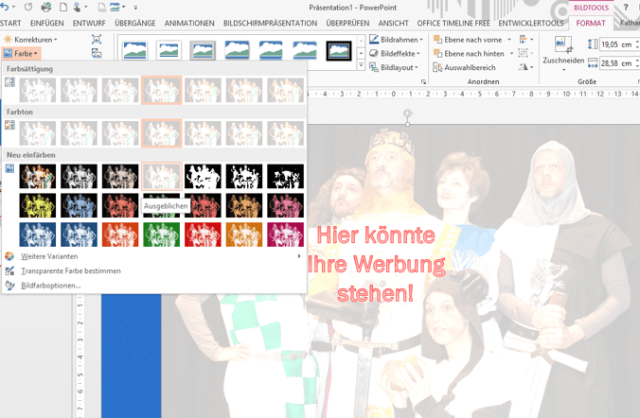Open the OFFICE TIMELINE FREE tab
Image resolution: width=640 pixels, height=418 pixels.
(453, 23)
